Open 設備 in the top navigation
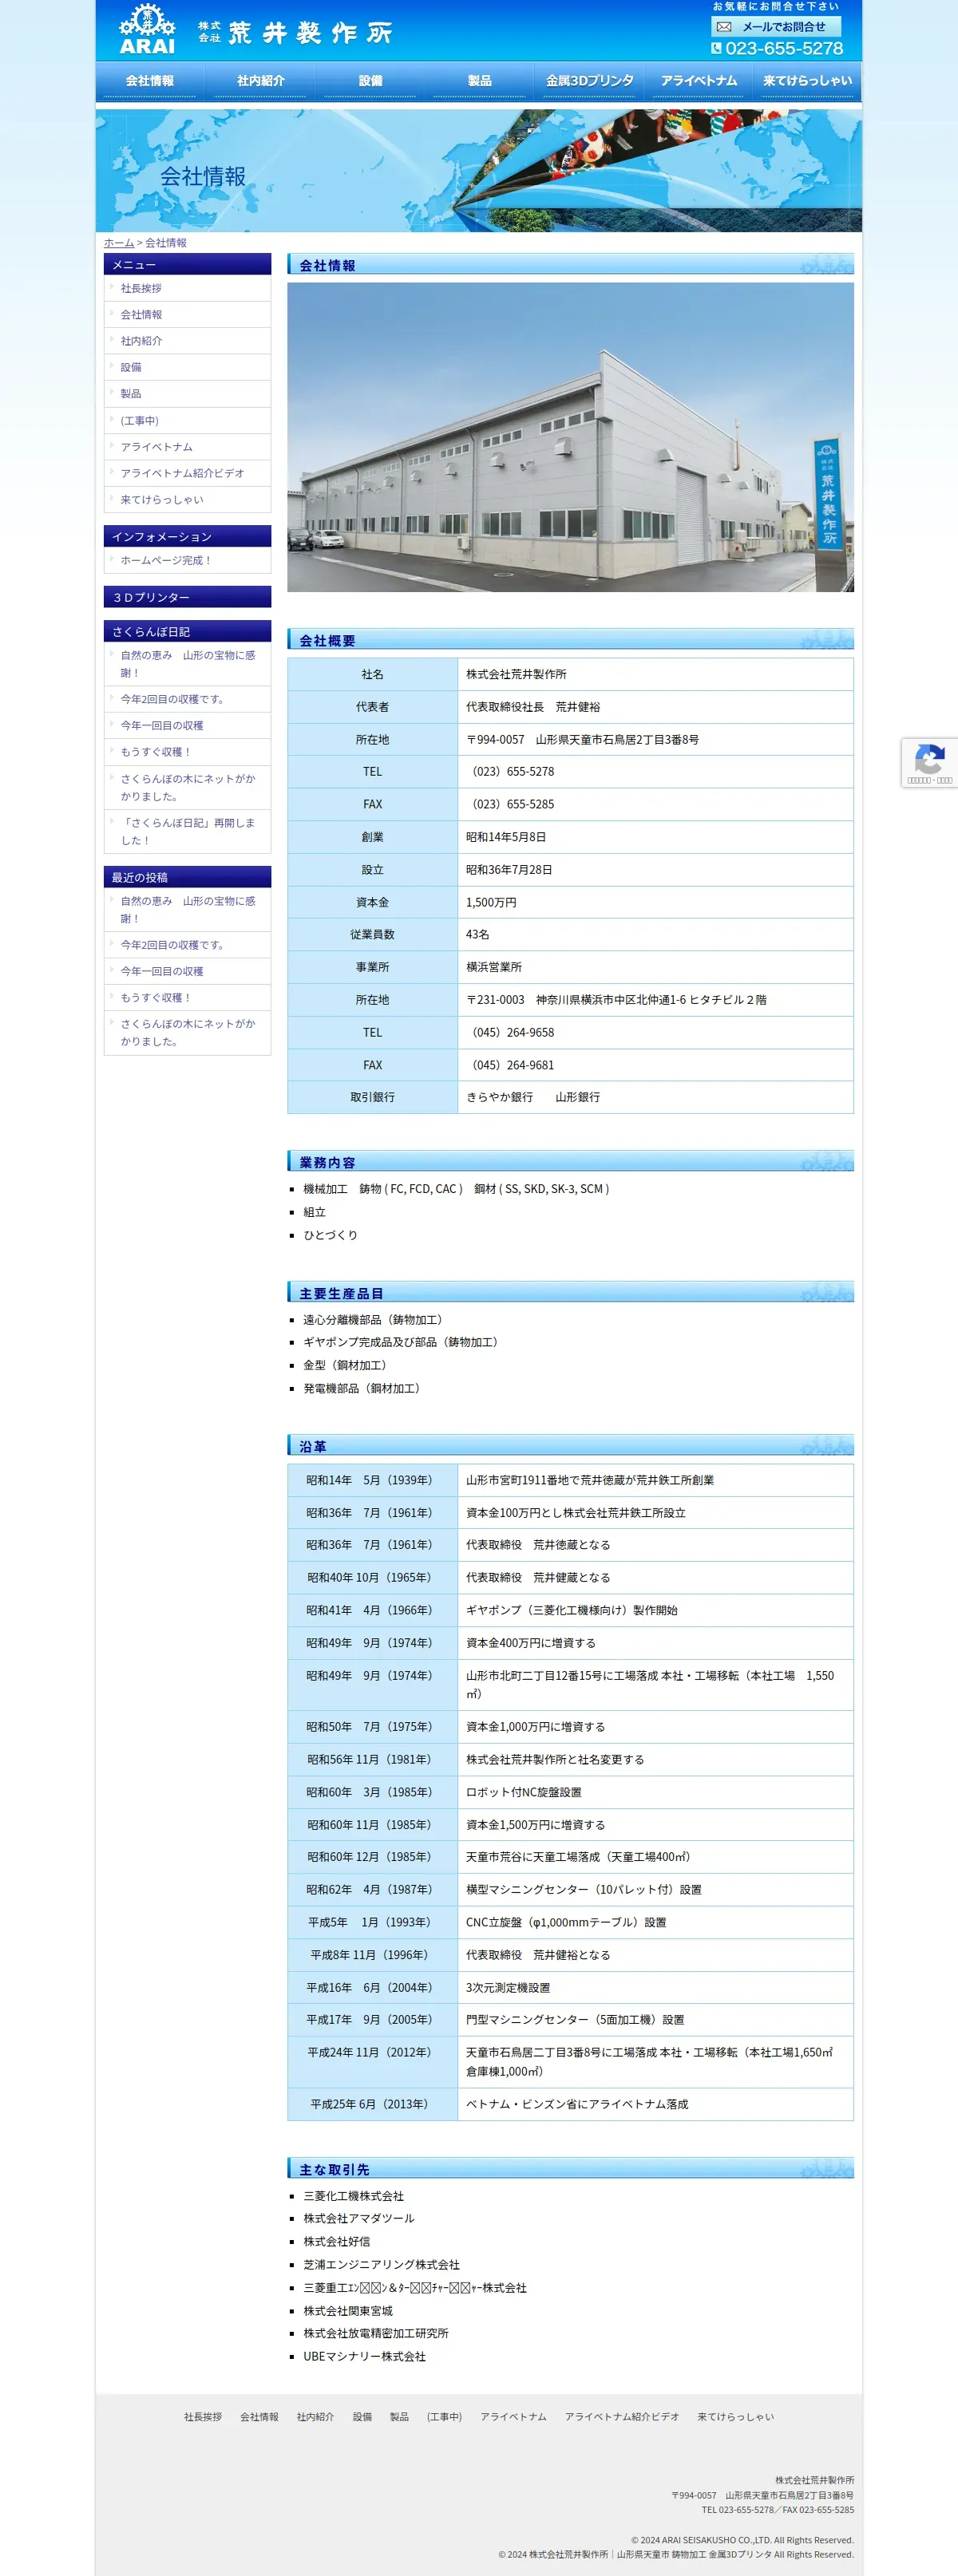Image resolution: width=958 pixels, height=2576 pixels. coord(370,81)
